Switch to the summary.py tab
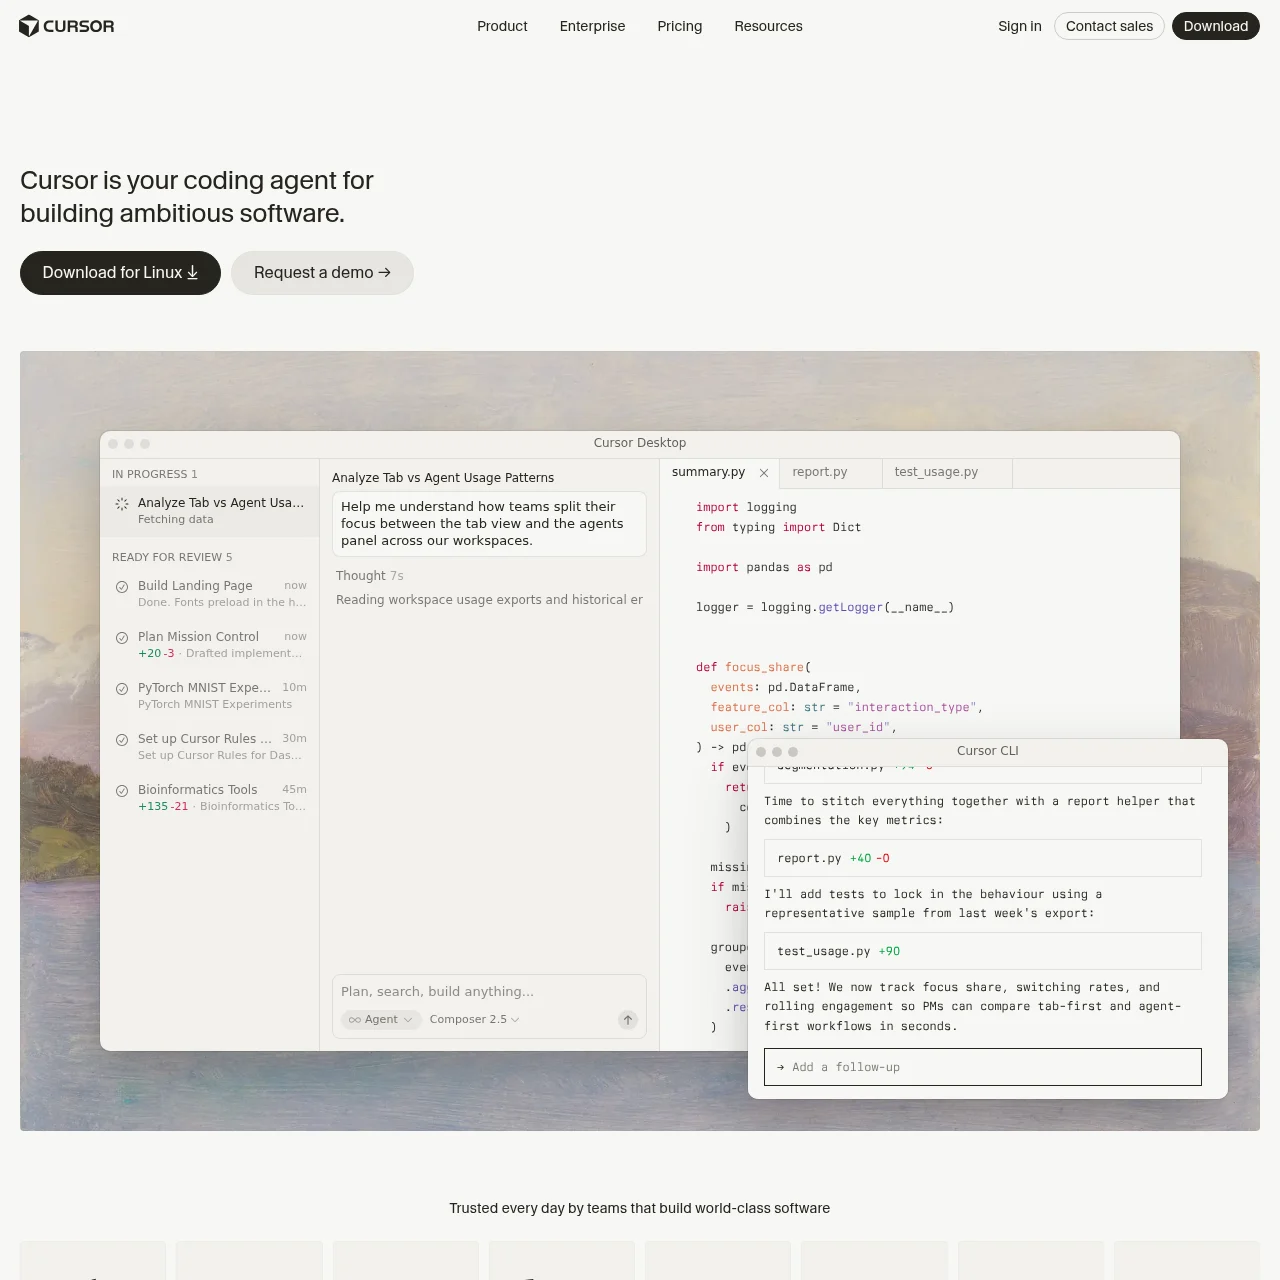Image resolution: width=1280 pixels, height=1280 pixels. [708, 472]
